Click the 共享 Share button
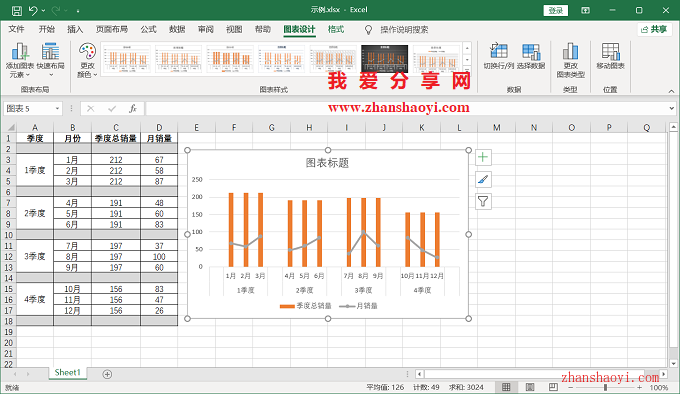This screenshot has width=680, height=394. click(x=654, y=29)
